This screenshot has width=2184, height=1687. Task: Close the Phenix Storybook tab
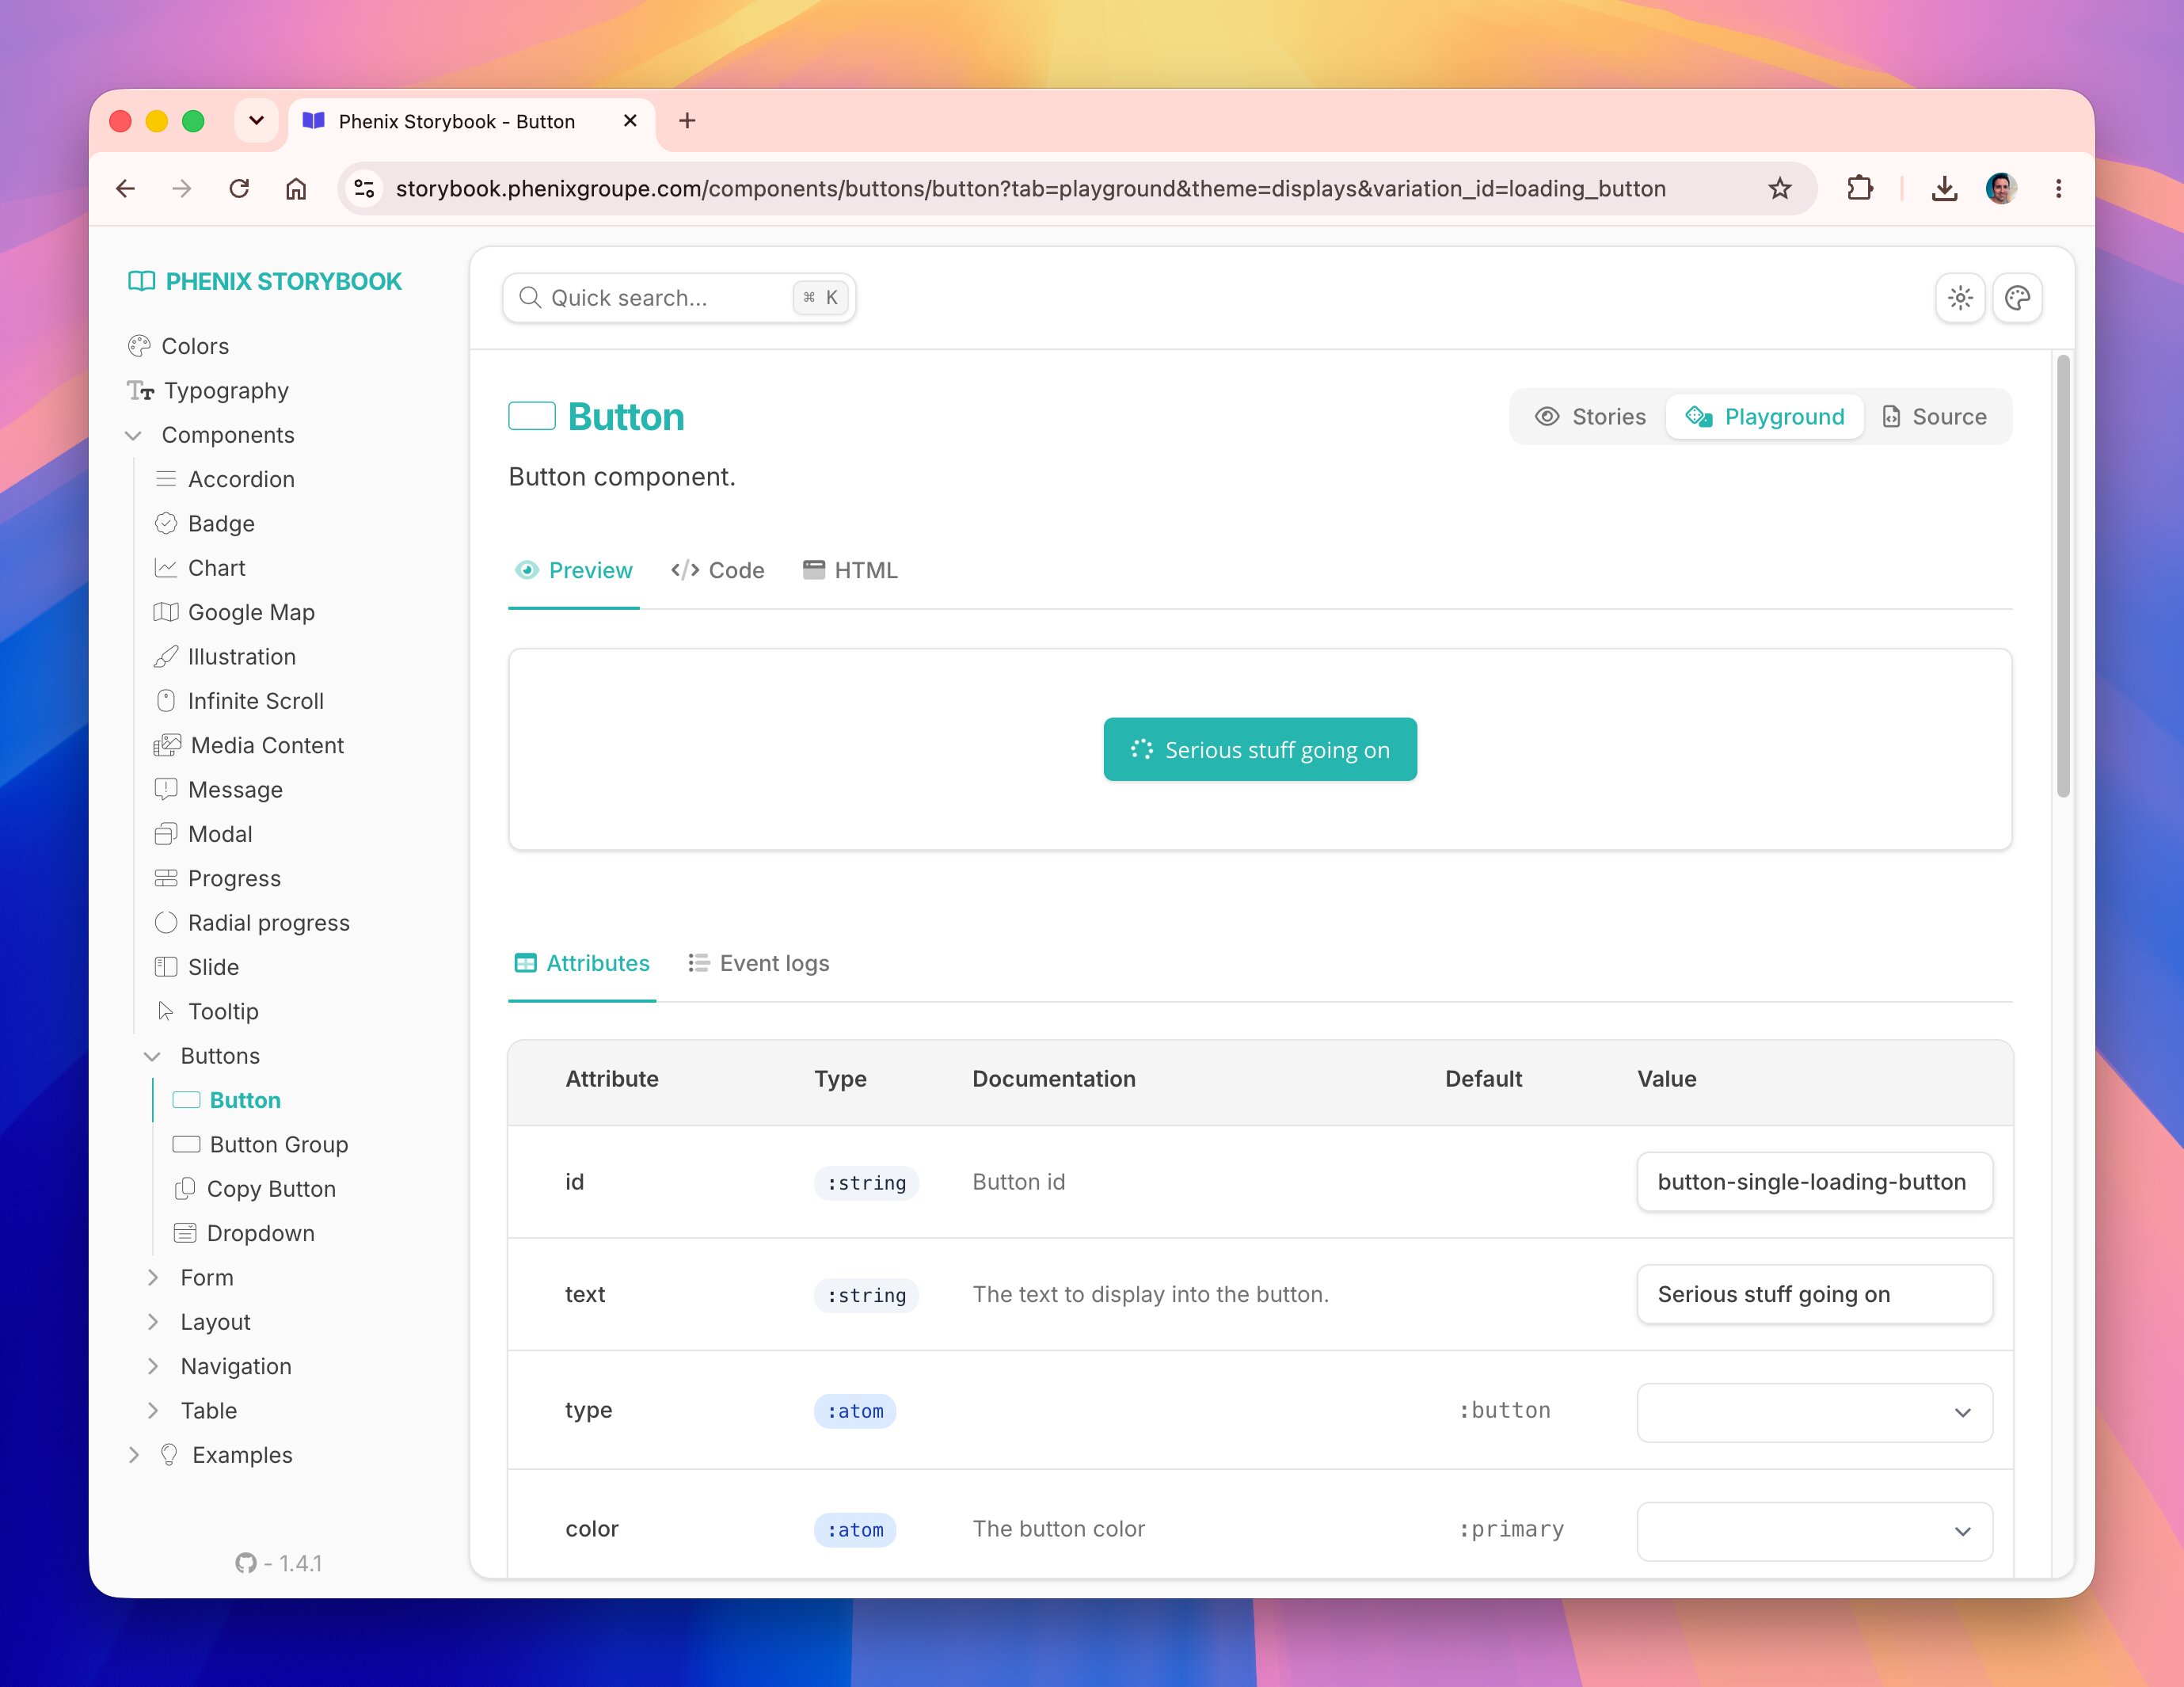(630, 121)
